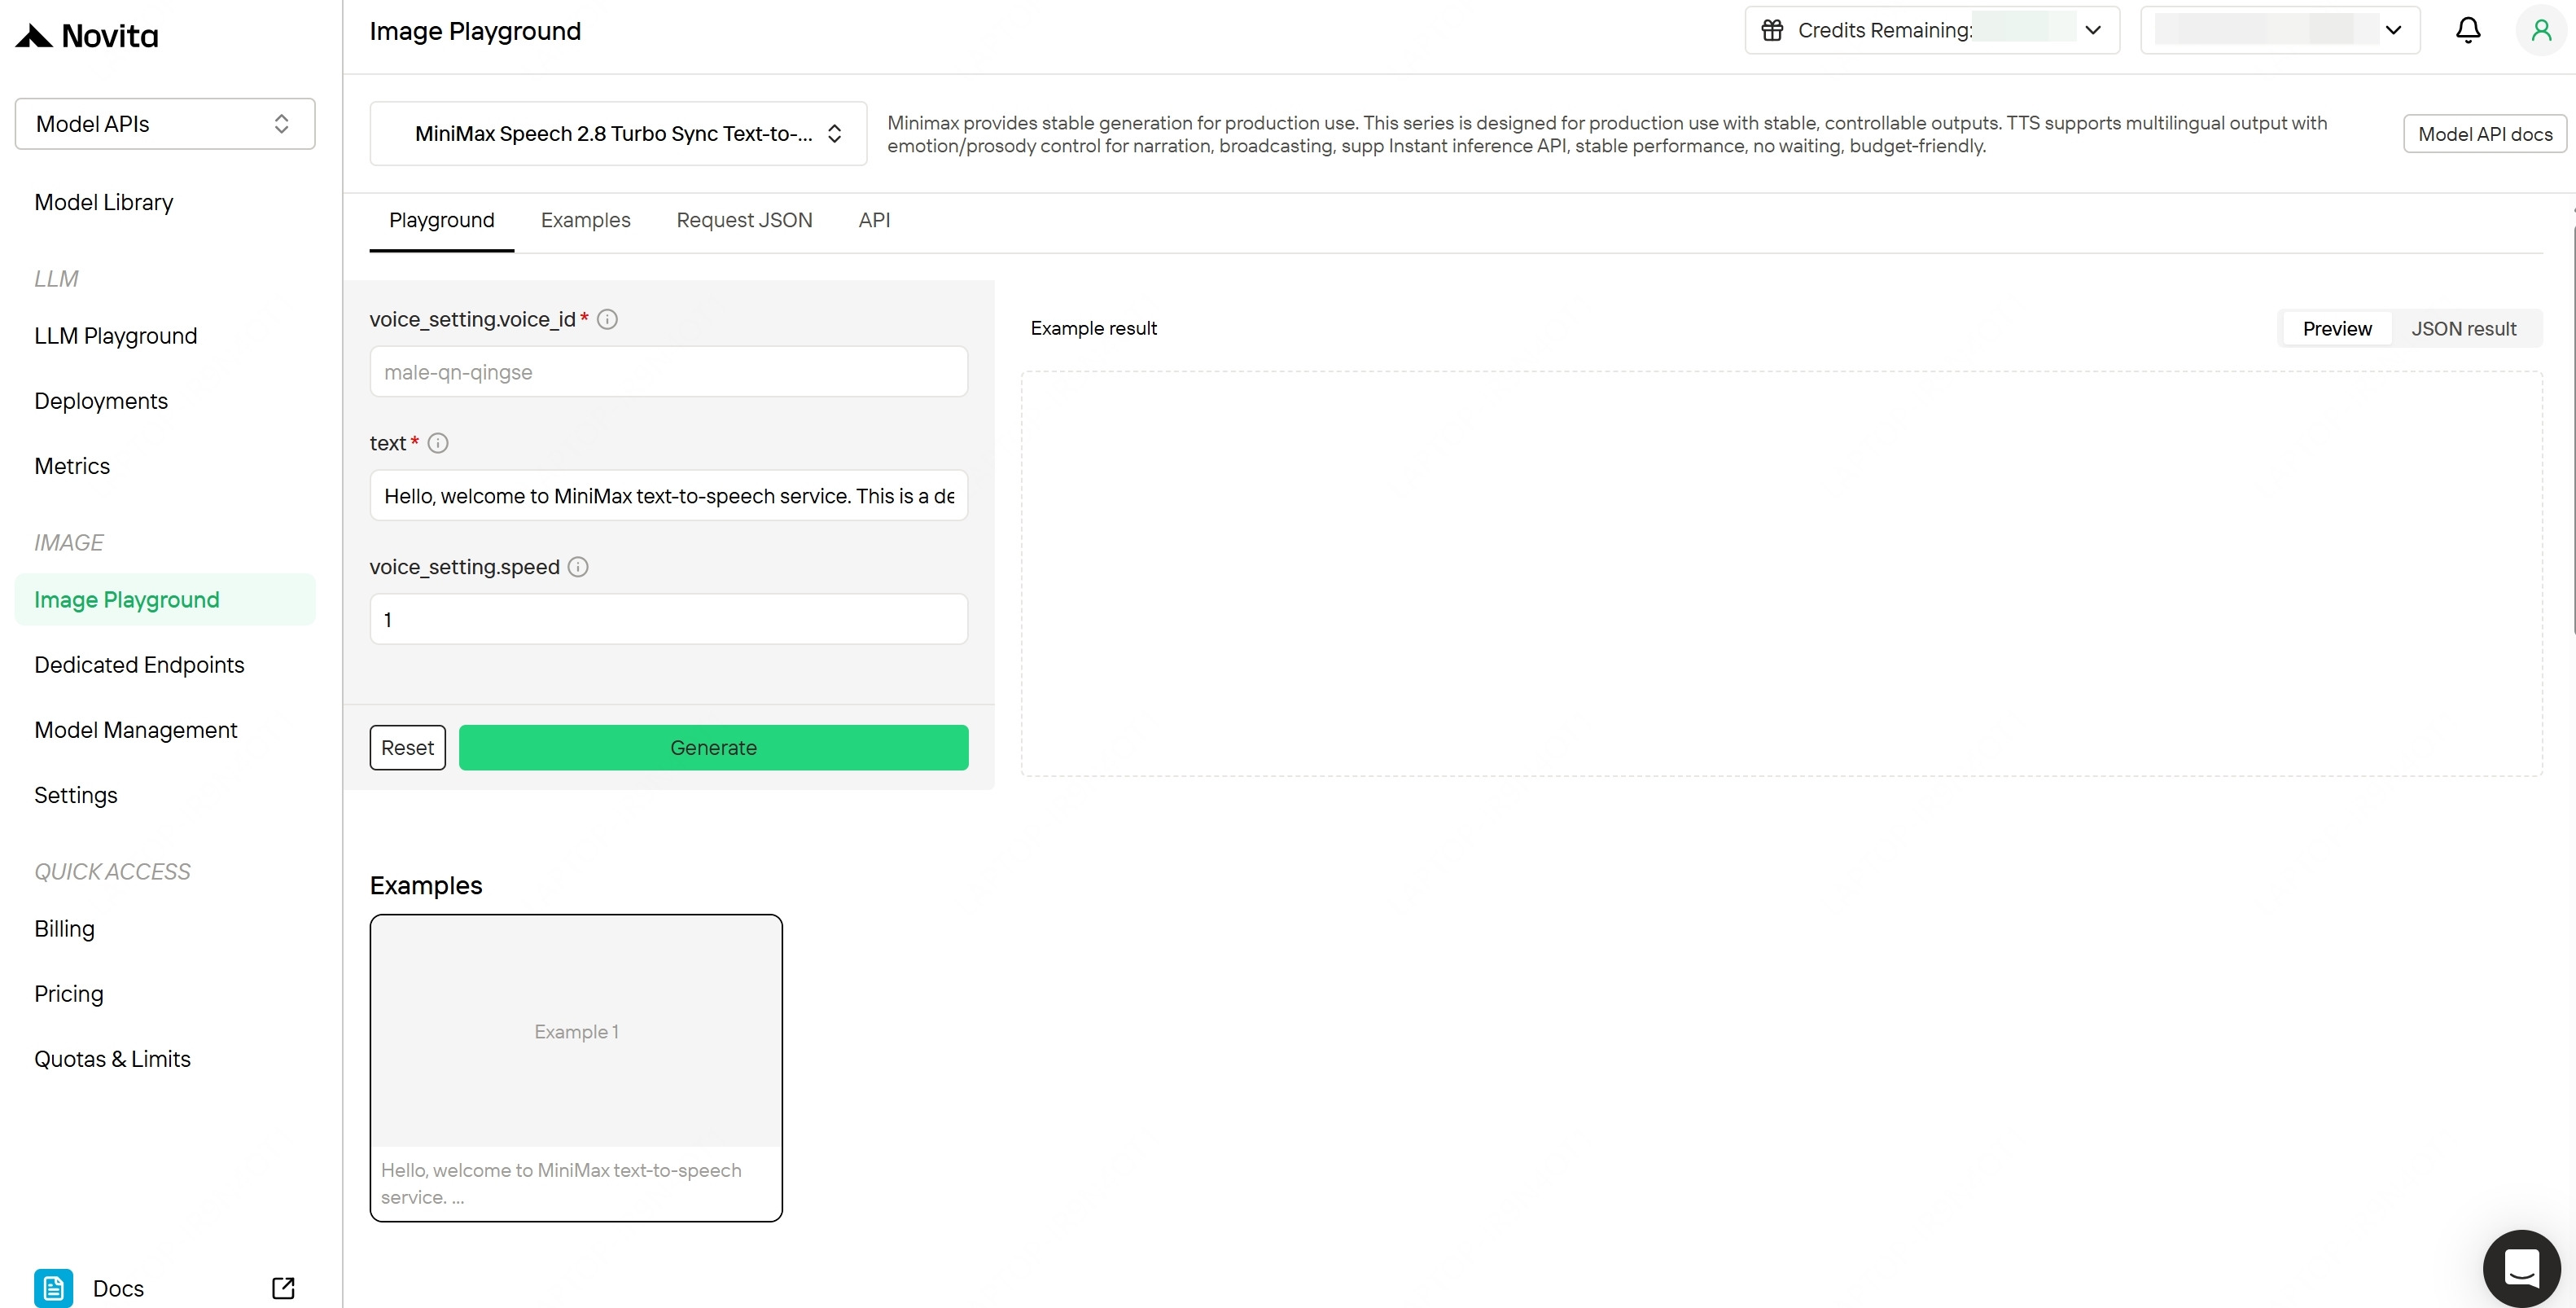2576x1308 pixels.
Task: Click the Docs external link icon
Action: [x=283, y=1288]
